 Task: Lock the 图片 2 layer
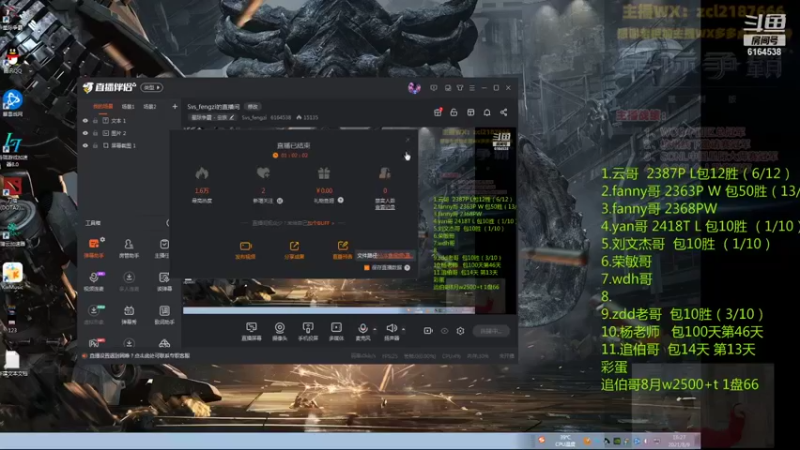(x=95, y=133)
